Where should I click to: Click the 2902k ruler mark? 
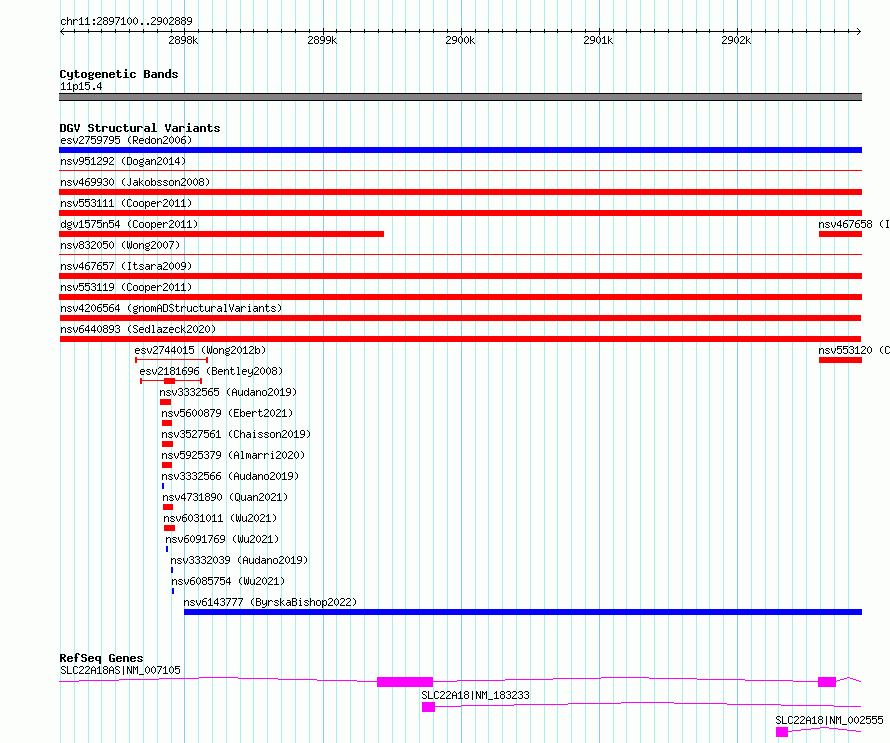coord(736,40)
